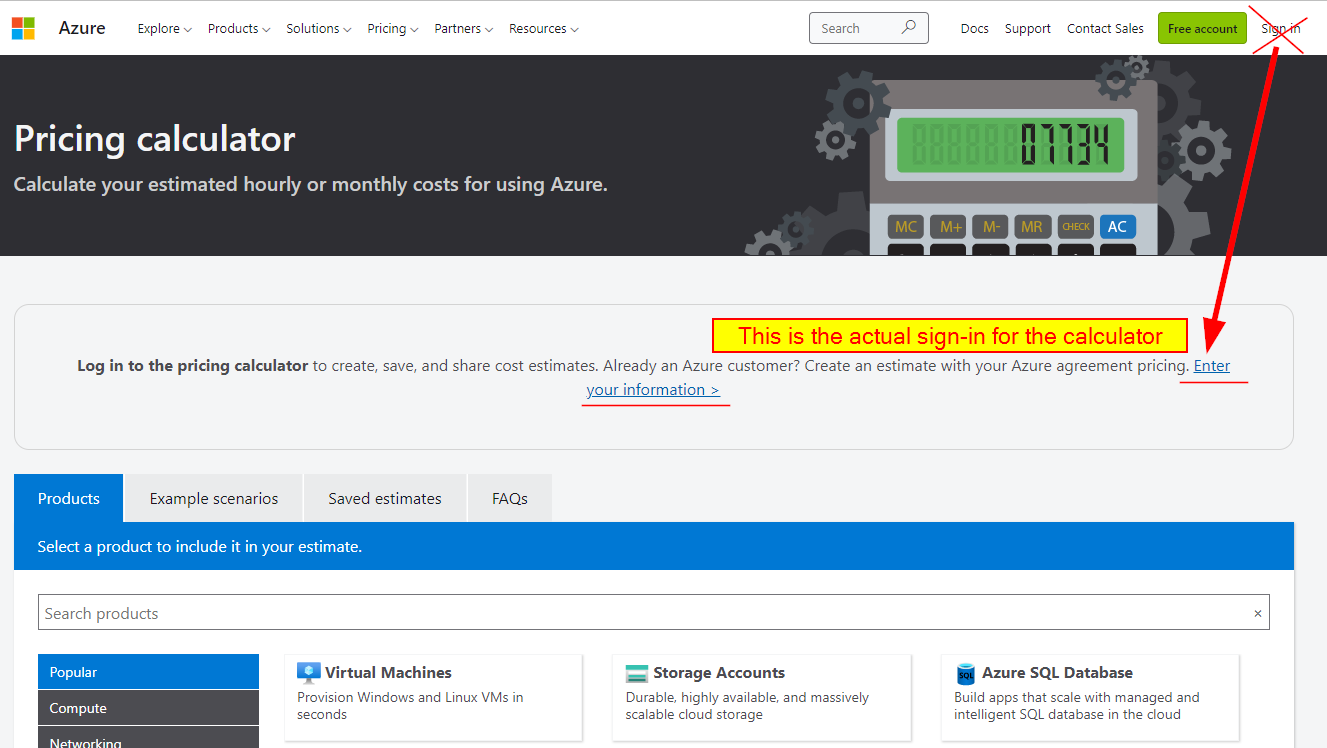The image size is (1327, 748).
Task: Expand the Pricing menu
Action: pos(393,29)
